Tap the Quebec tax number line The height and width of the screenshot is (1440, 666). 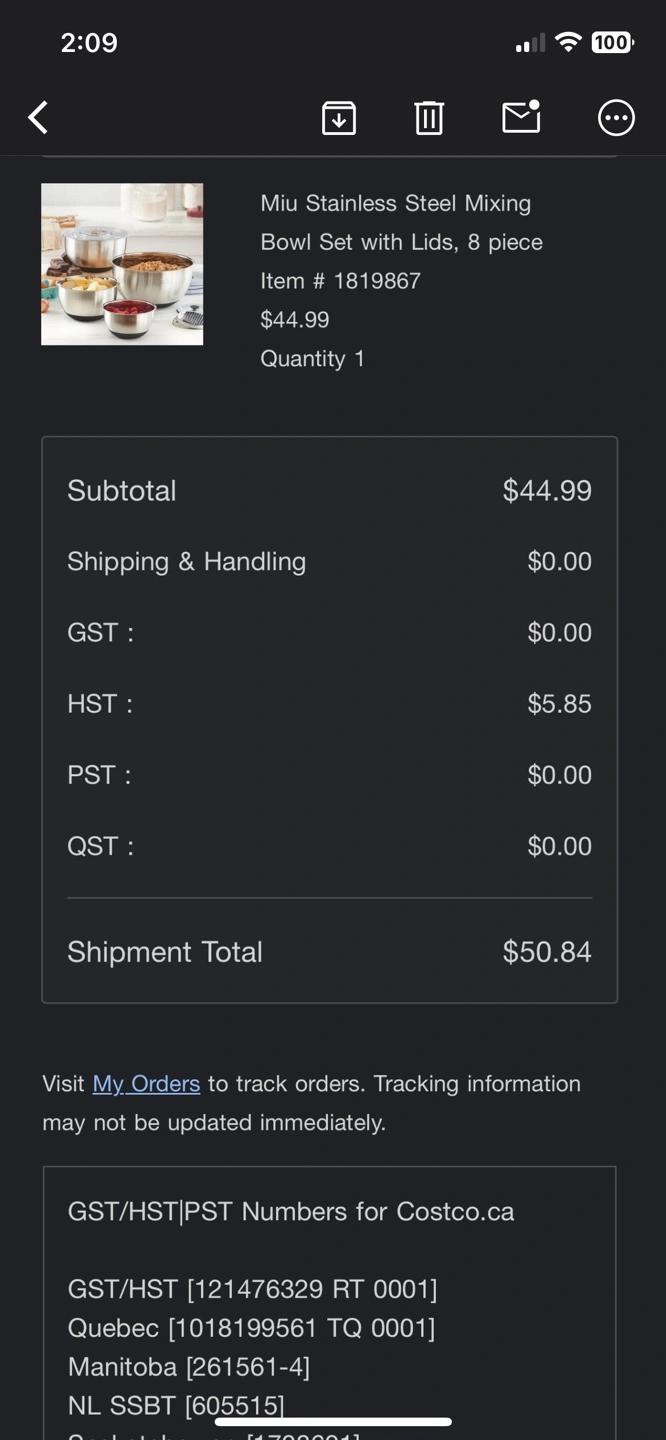coord(251,1328)
